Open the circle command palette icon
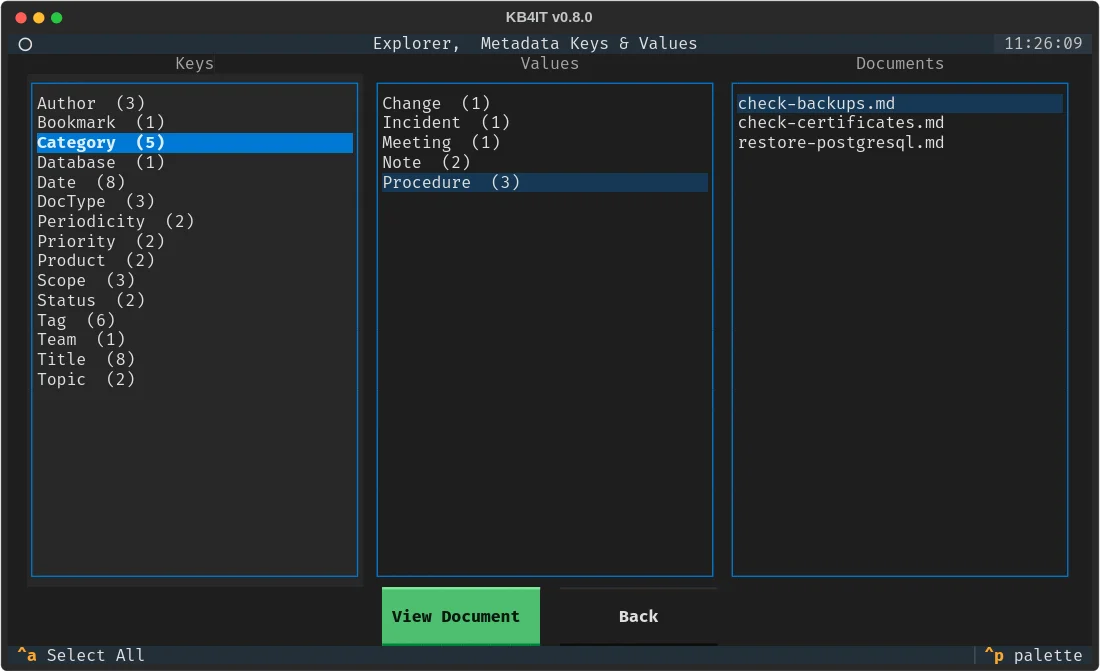This screenshot has height=671, width=1100. [25, 44]
